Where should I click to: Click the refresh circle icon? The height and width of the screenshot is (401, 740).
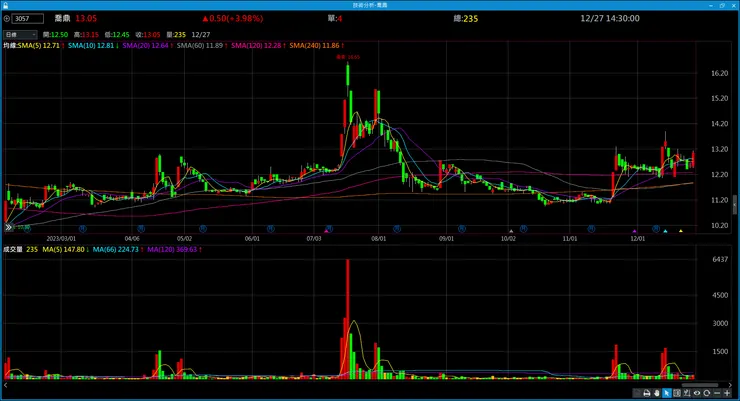click(x=706, y=393)
